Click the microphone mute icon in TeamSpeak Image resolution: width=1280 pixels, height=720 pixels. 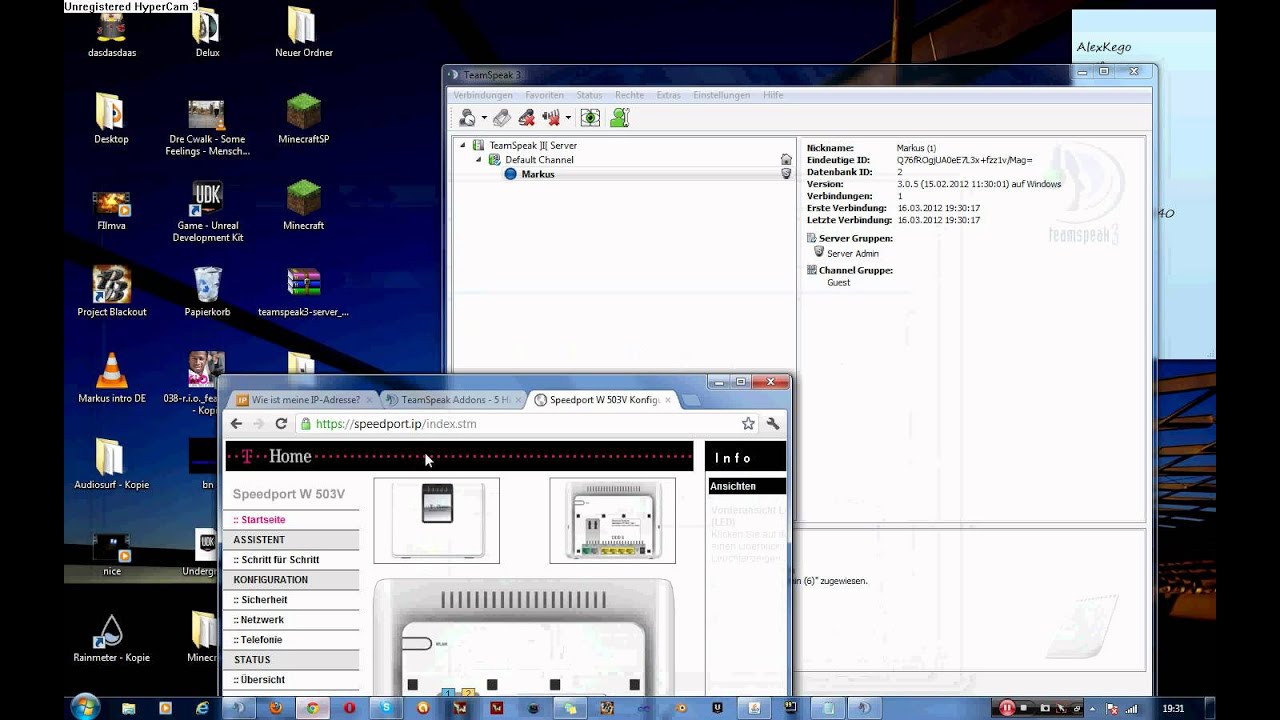[526, 118]
